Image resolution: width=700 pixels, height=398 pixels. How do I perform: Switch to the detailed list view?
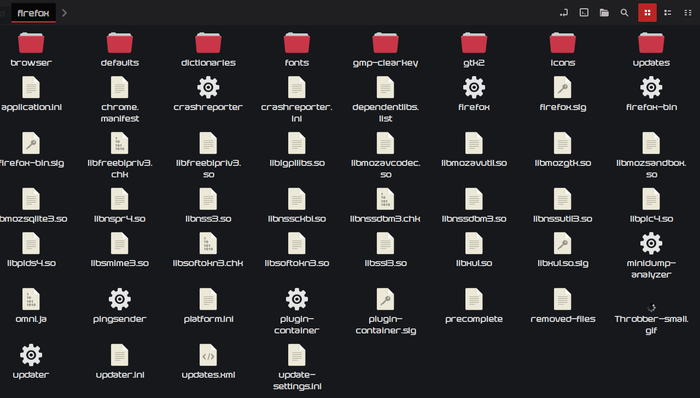pos(668,12)
